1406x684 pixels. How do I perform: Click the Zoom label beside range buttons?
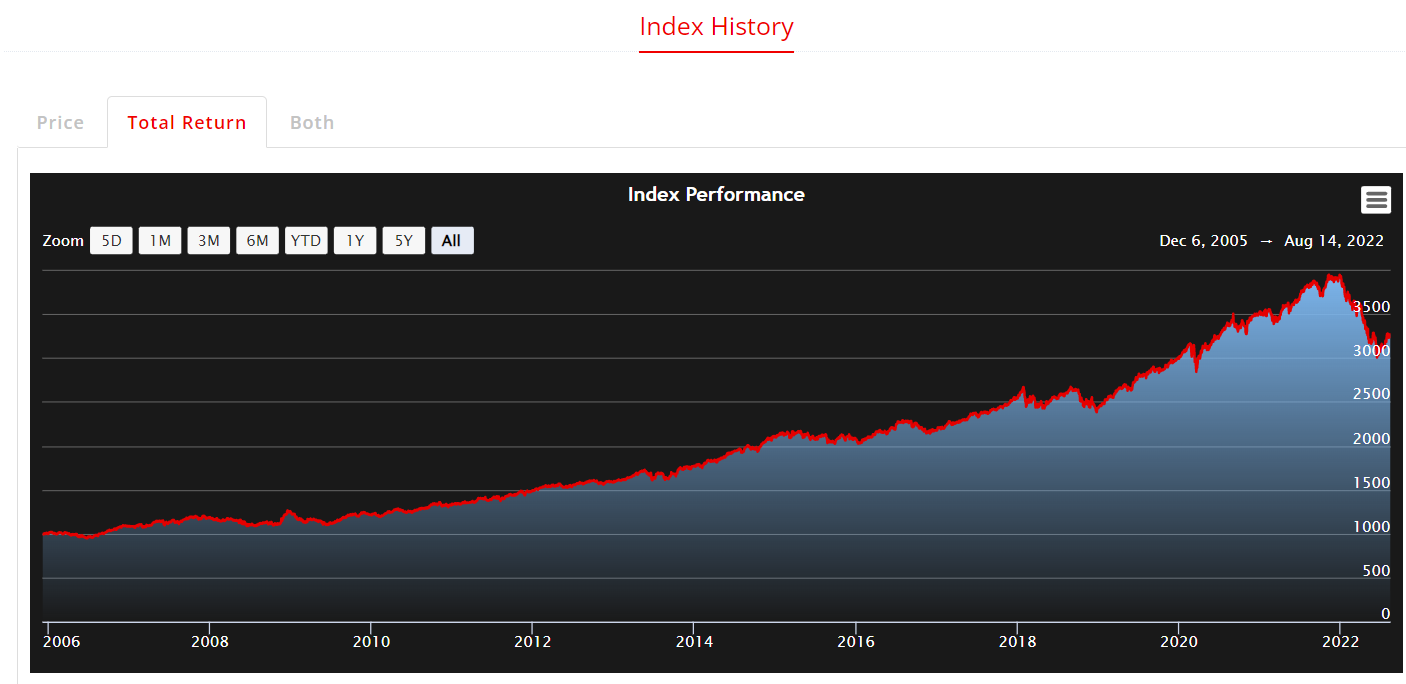click(63, 241)
